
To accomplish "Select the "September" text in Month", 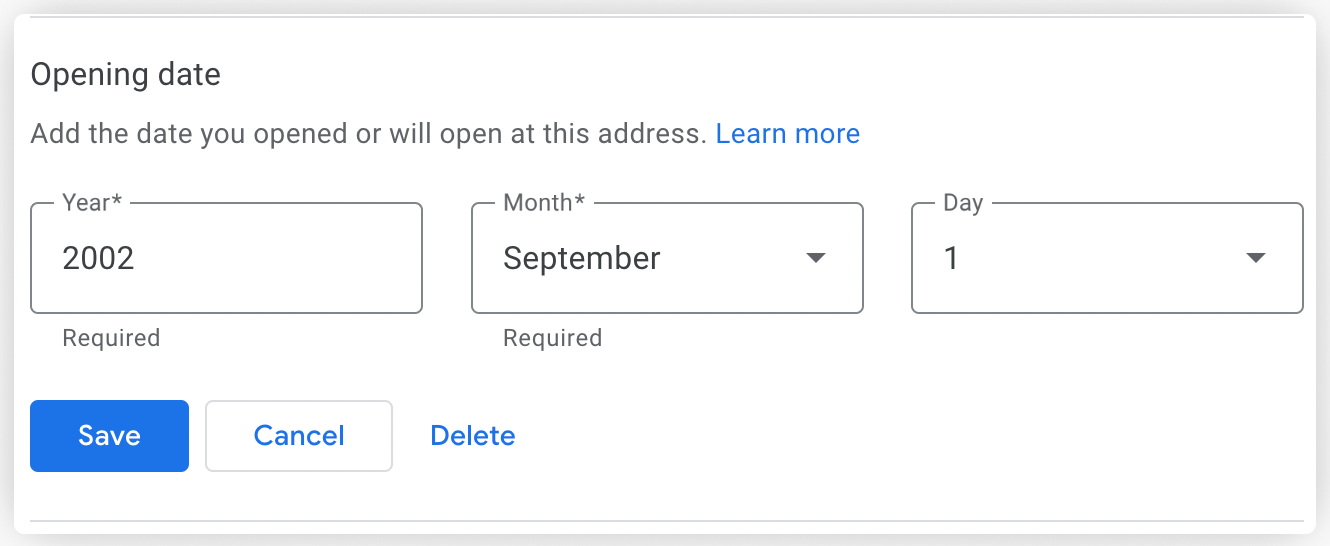I will (x=581, y=259).
